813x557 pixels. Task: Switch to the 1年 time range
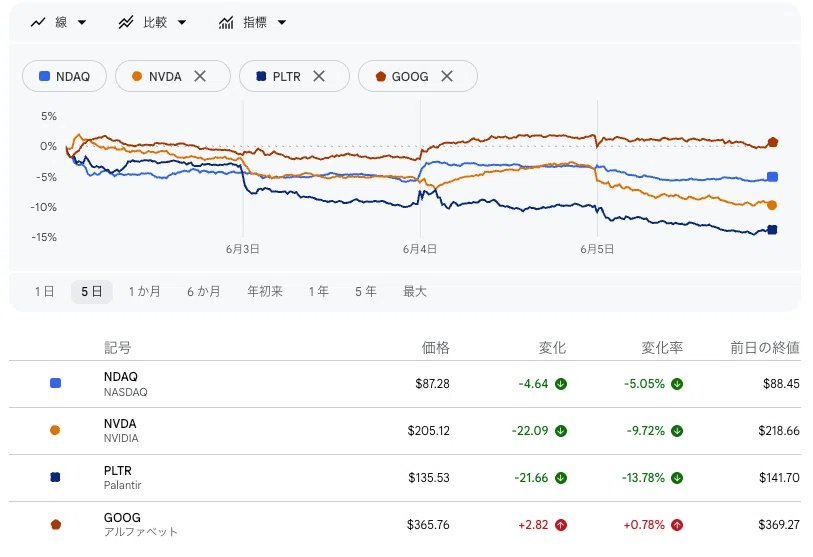click(x=318, y=291)
